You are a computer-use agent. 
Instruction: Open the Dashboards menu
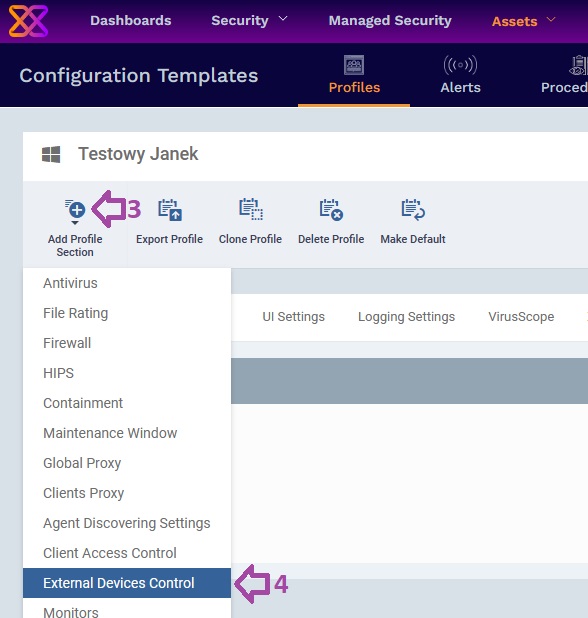click(130, 20)
